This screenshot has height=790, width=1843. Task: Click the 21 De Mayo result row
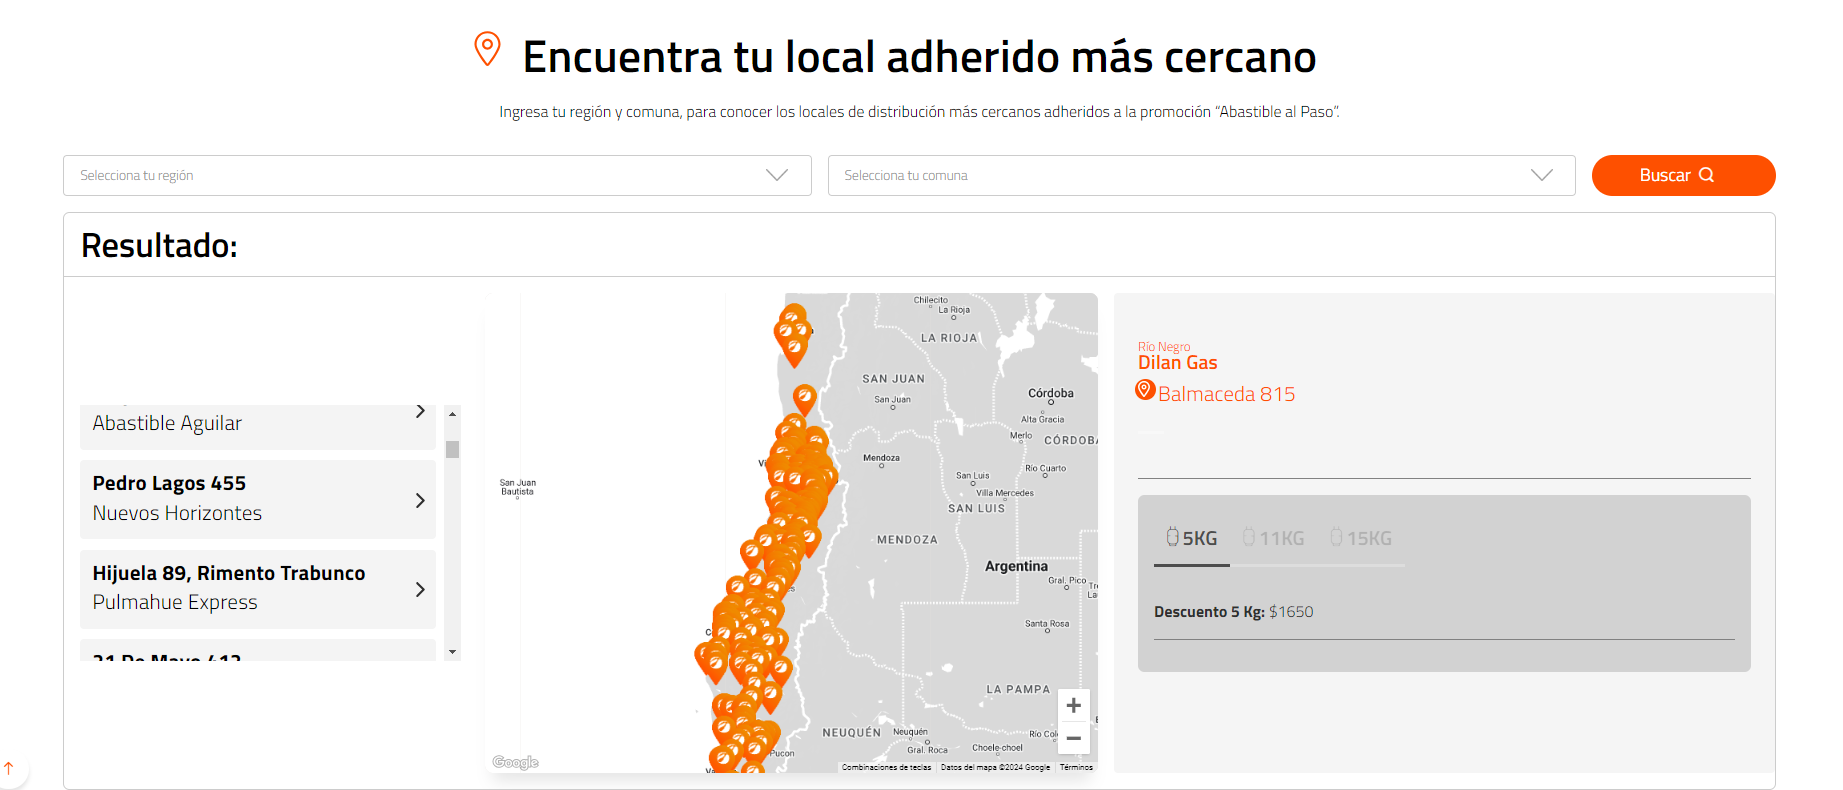coord(258,651)
